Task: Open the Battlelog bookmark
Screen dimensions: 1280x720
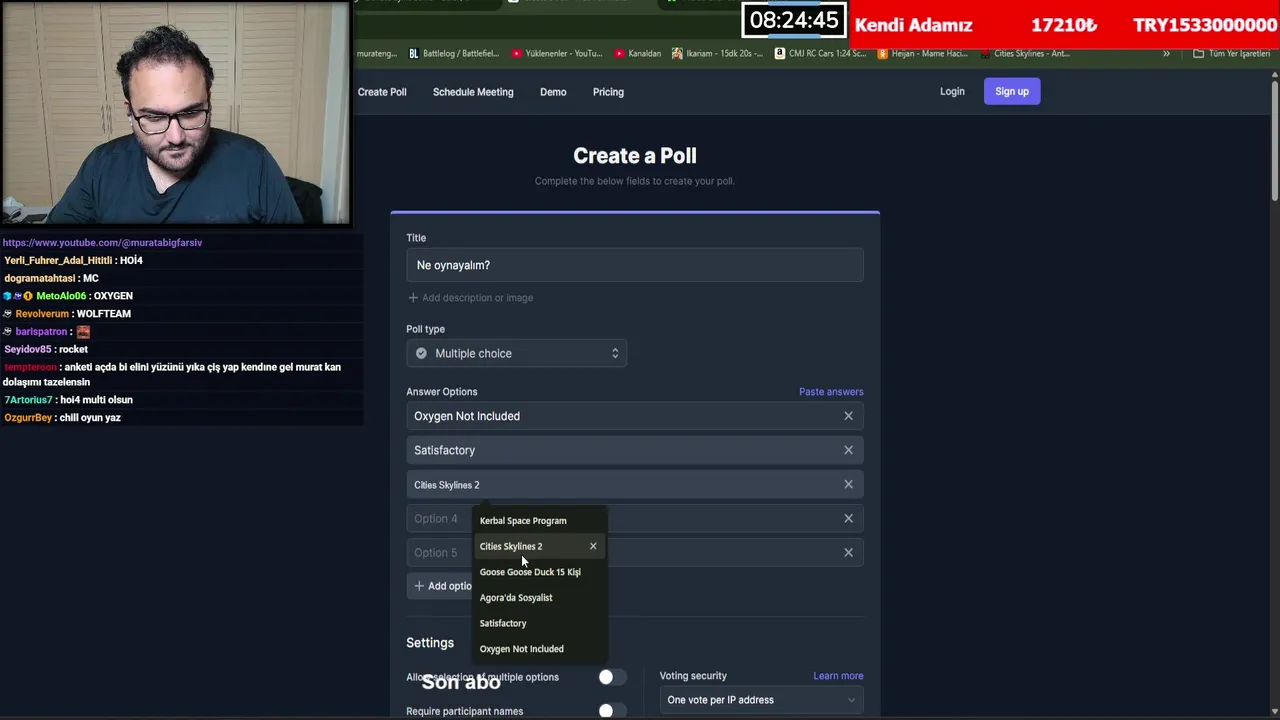Action: (453, 54)
